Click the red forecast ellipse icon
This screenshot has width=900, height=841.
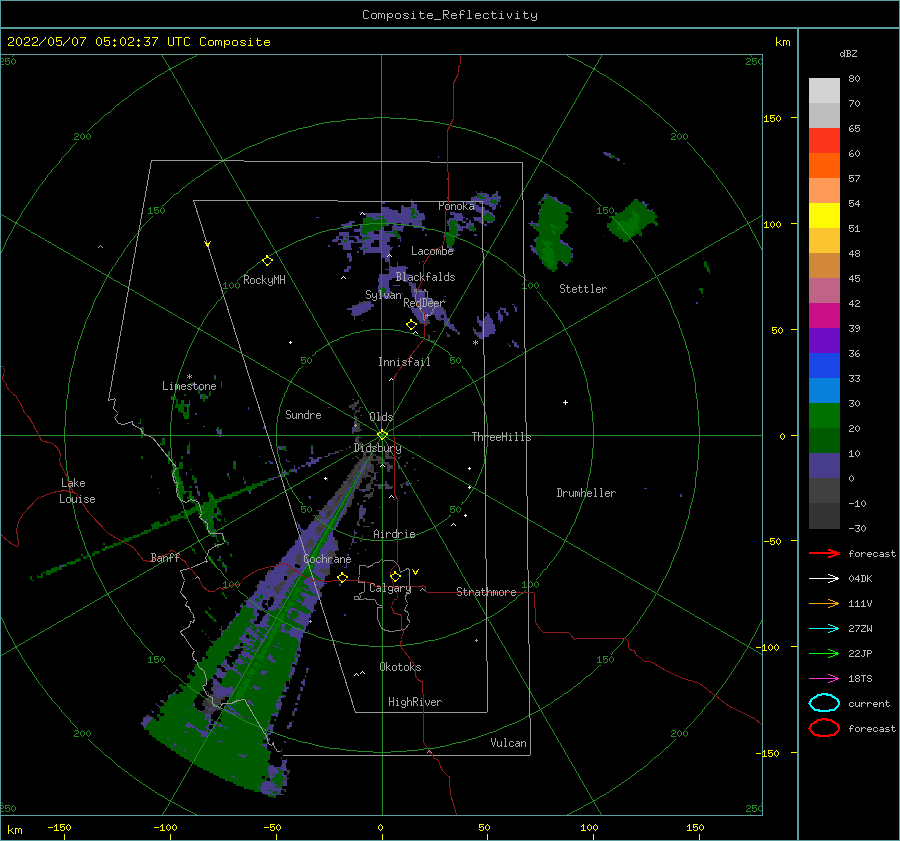tap(824, 728)
